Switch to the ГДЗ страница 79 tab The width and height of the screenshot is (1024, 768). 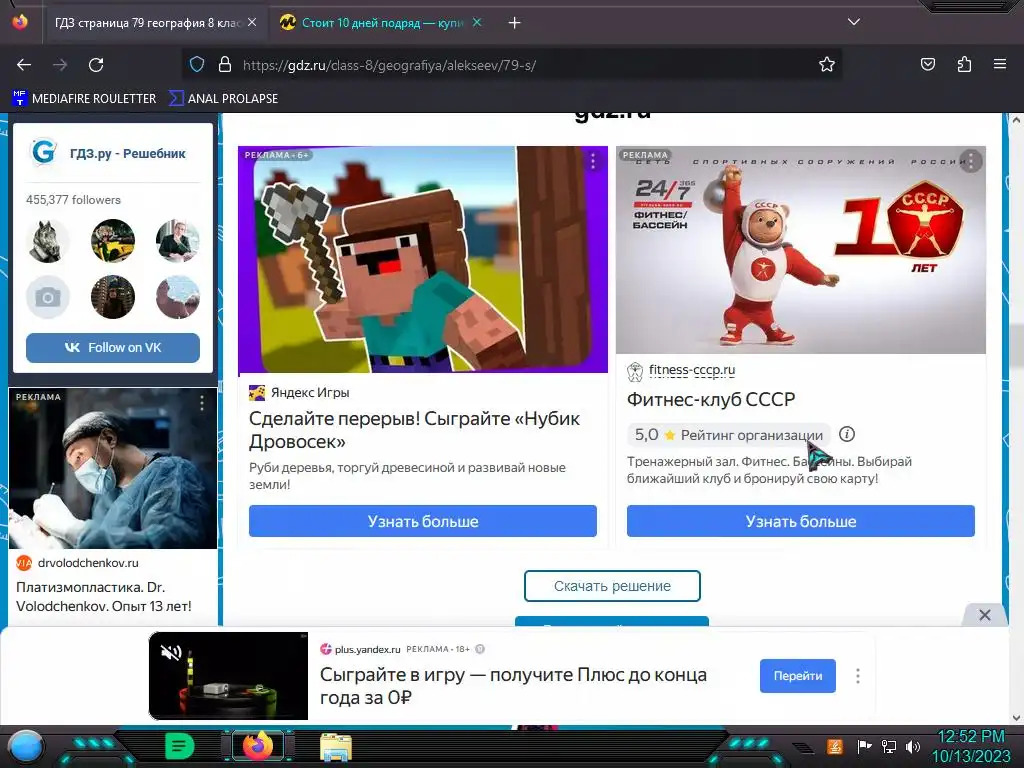(x=148, y=23)
